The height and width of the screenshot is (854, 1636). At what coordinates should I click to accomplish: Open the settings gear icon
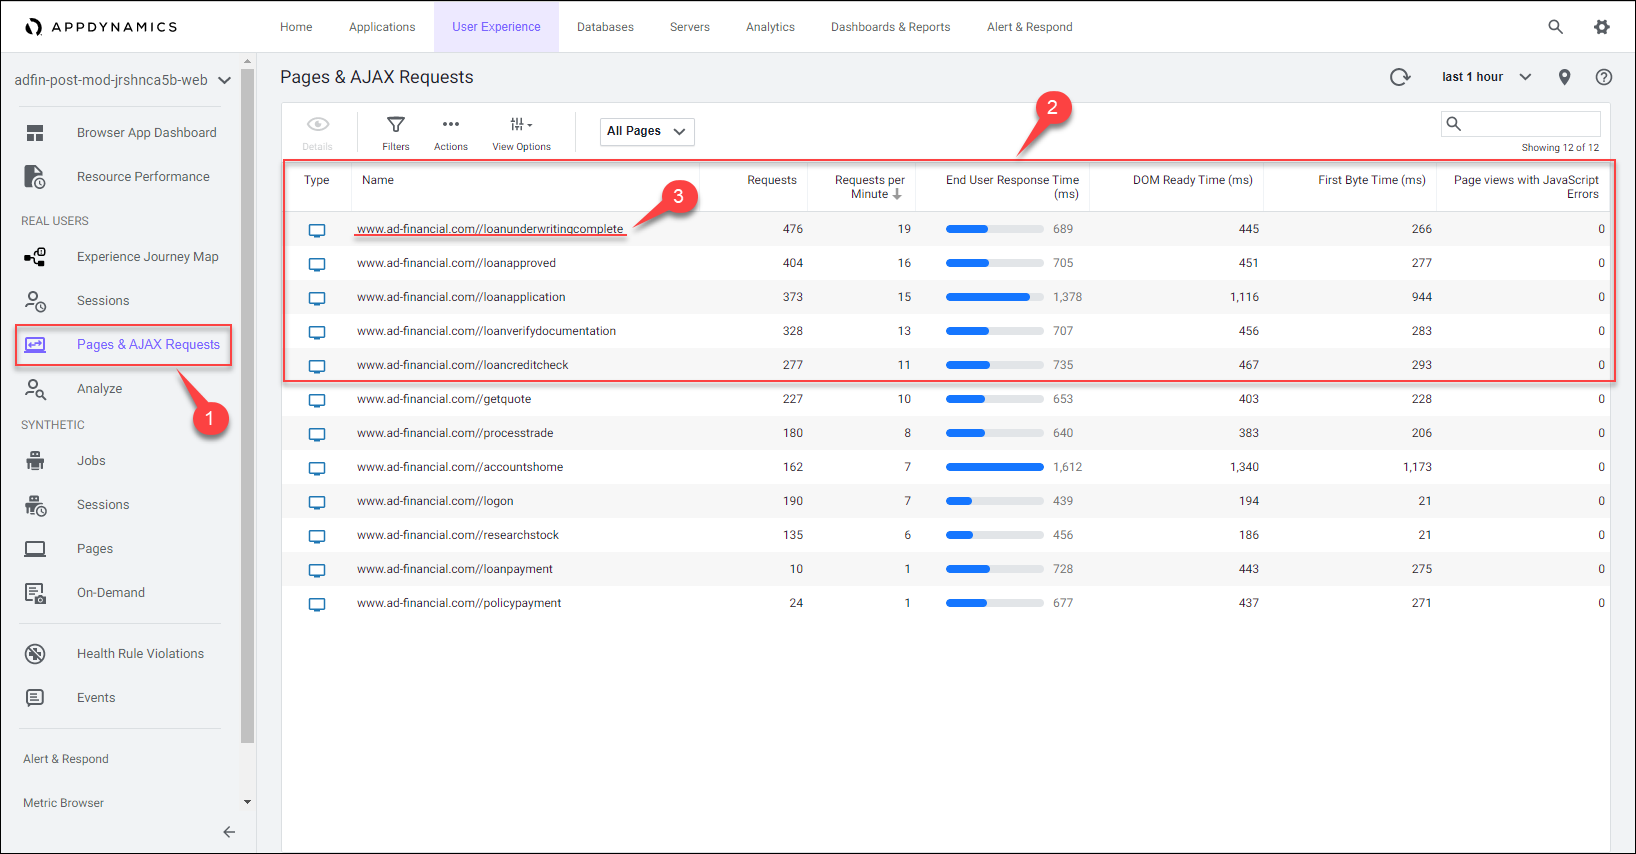(x=1601, y=27)
